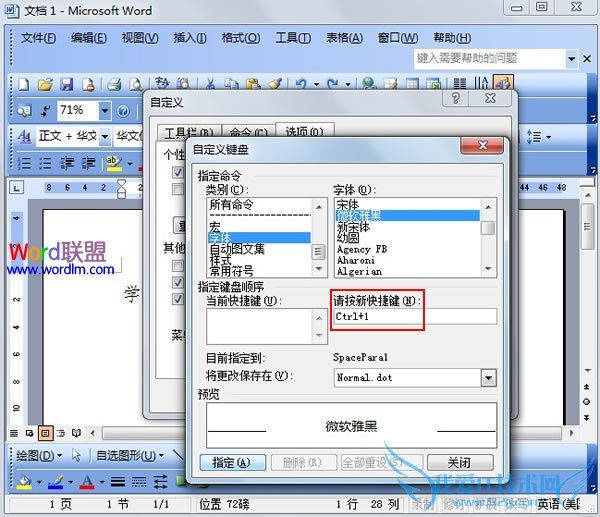600x517 pixels.
Task: Click the help question mark in the 自定义 dialog
Action: point(456,98)
